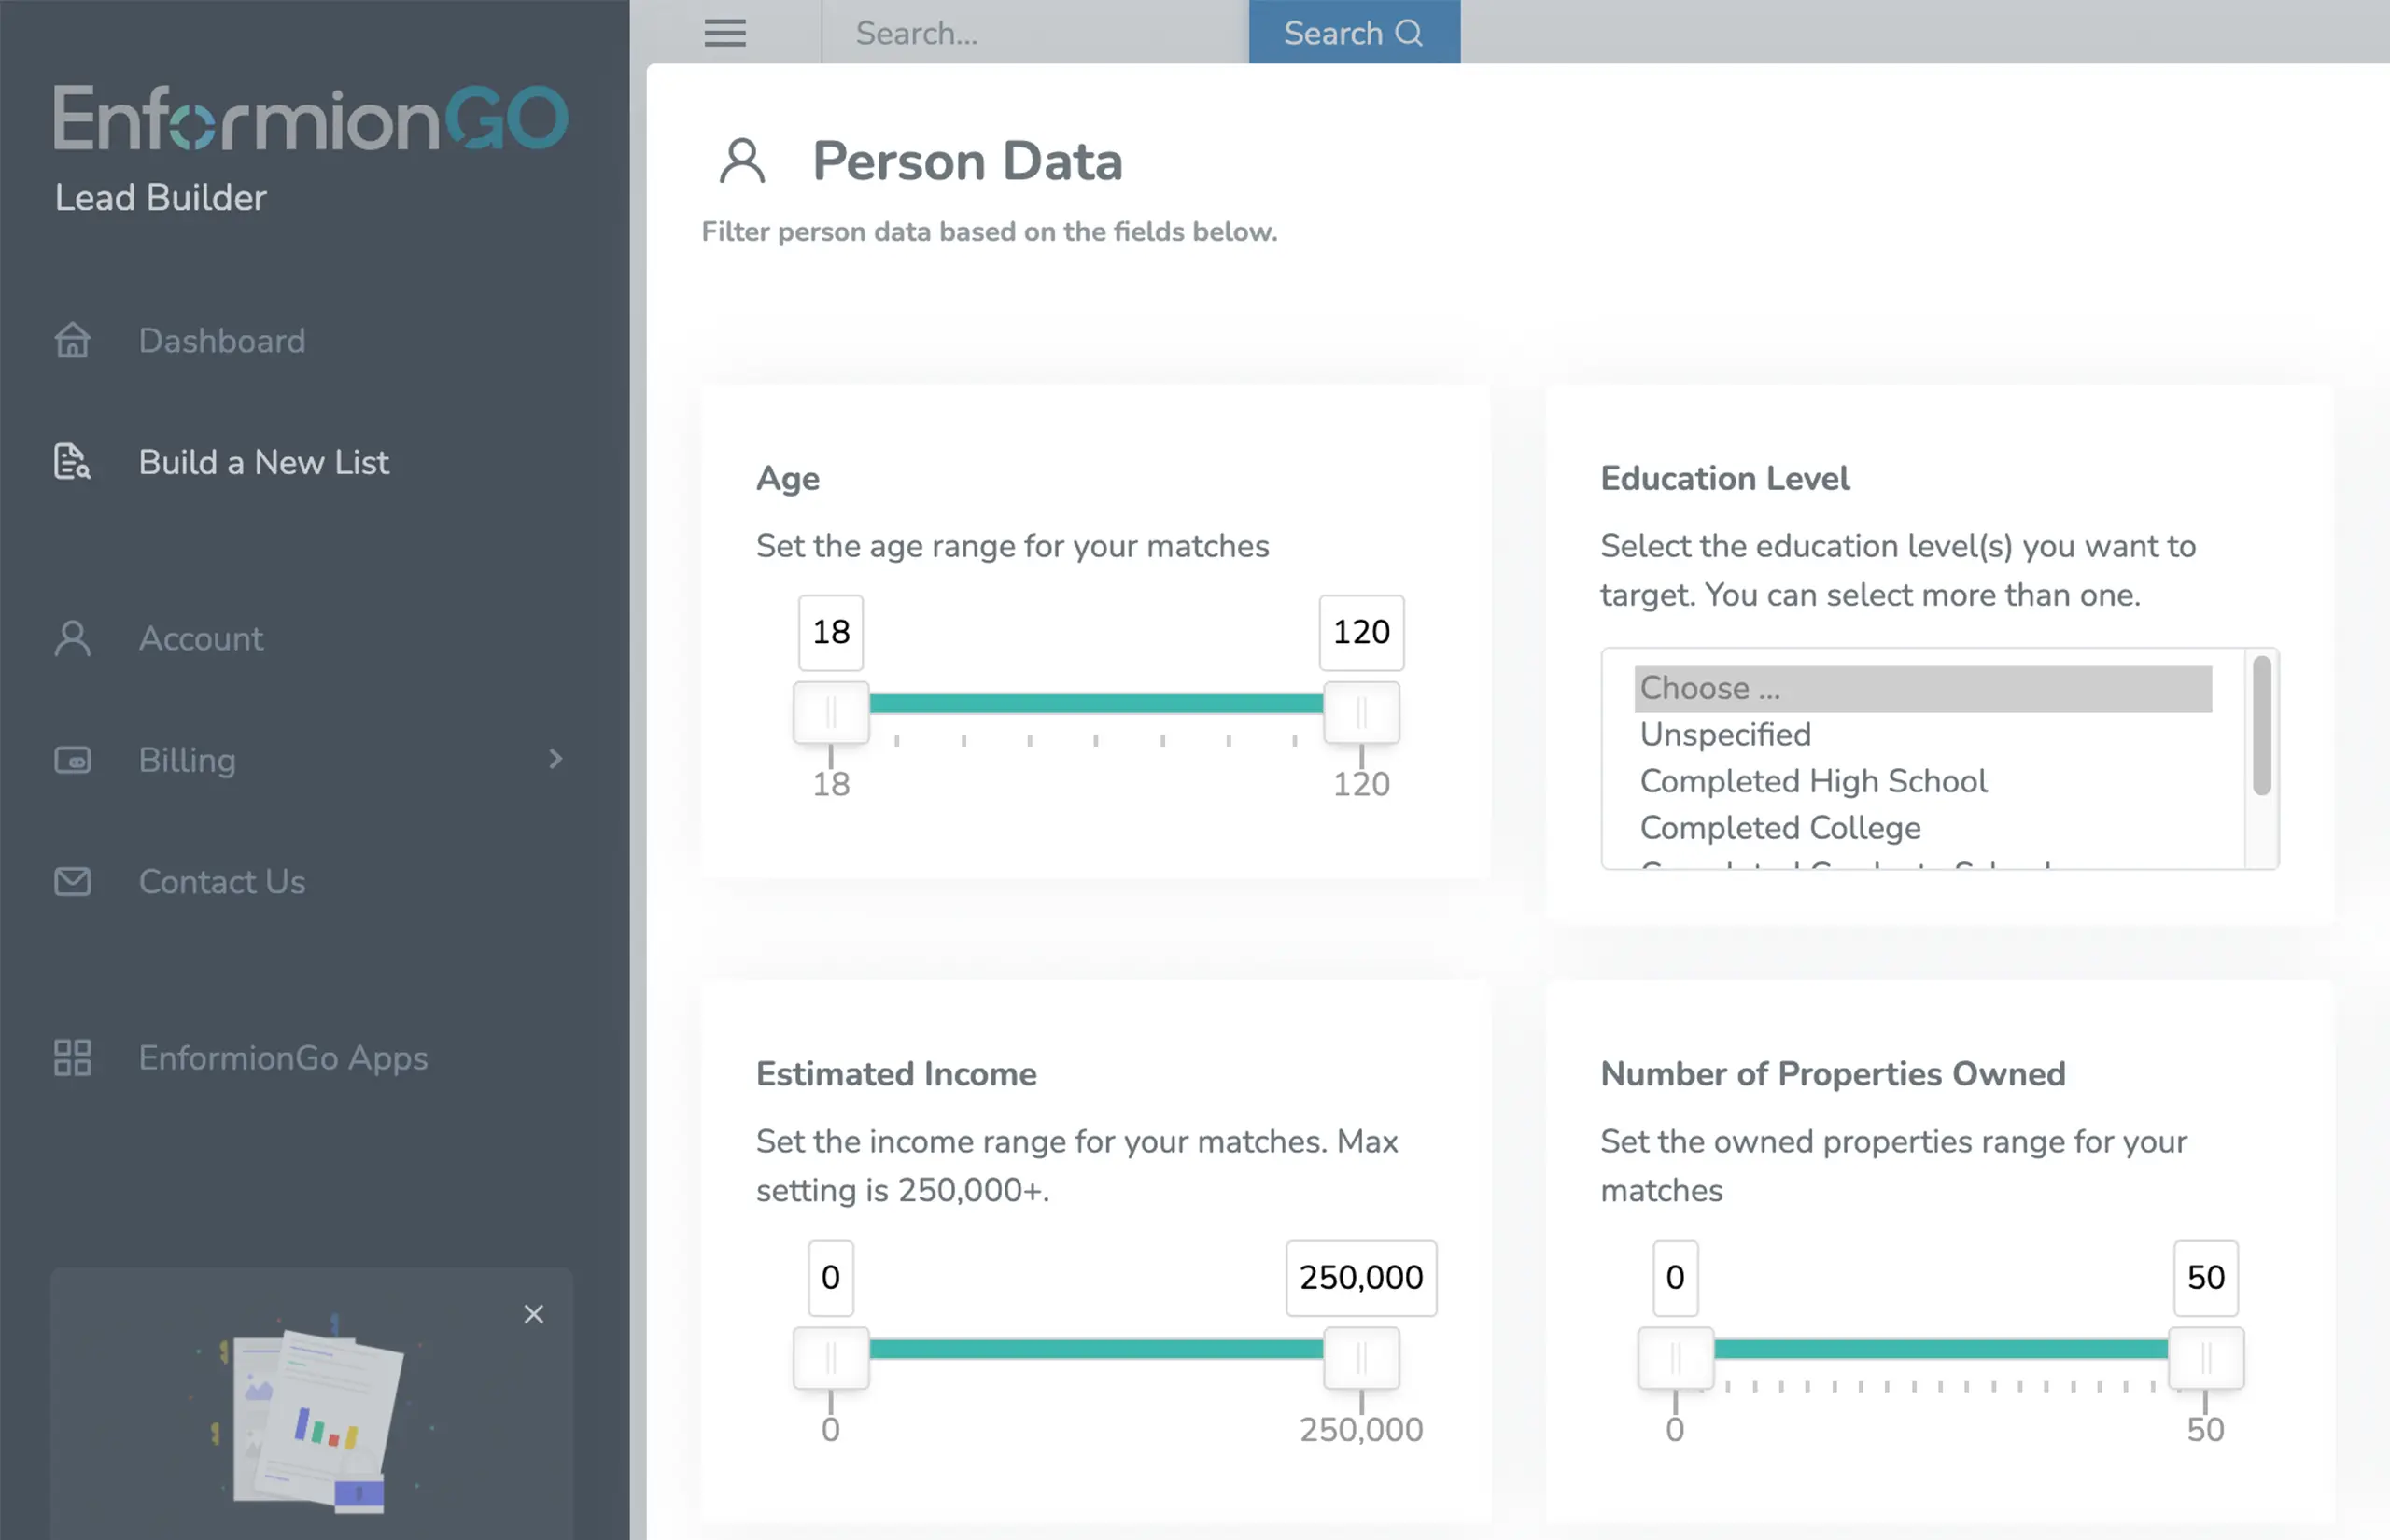Click the magnifier inside the Search button
This screenshot has width=2390, height=1540.
(x=1410, y=32)
